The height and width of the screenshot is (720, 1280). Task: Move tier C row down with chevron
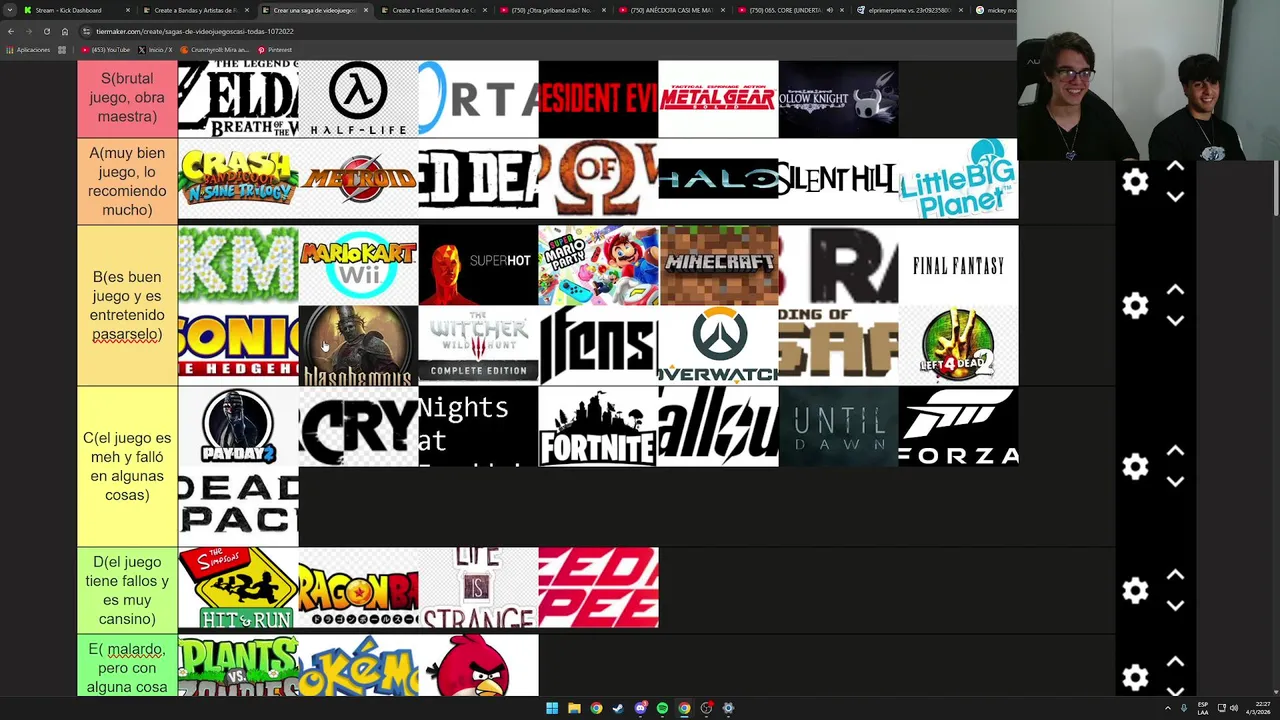[1175, 482]
